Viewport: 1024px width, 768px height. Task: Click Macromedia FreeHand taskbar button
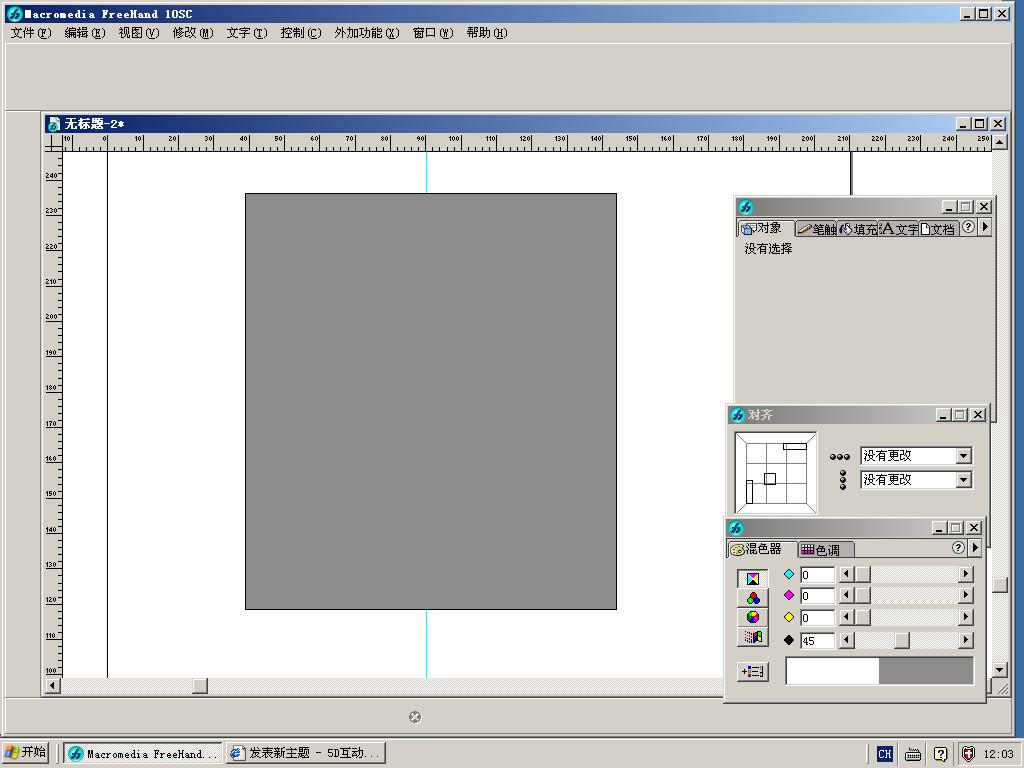(x=142, y=753)
